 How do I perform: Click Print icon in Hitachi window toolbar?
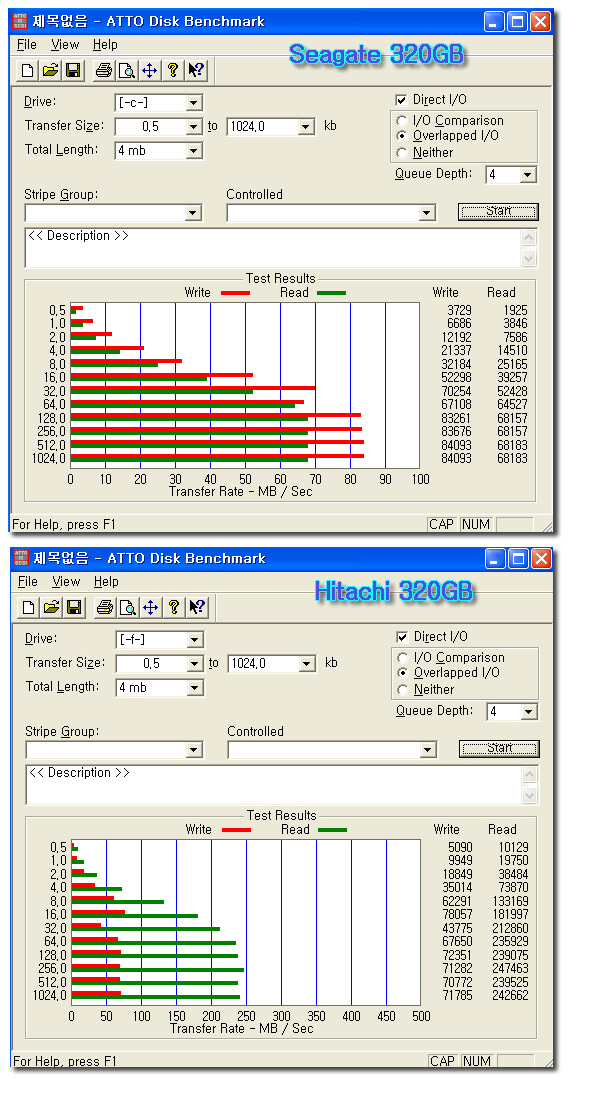pyautogui.click(x=105, y=608)
